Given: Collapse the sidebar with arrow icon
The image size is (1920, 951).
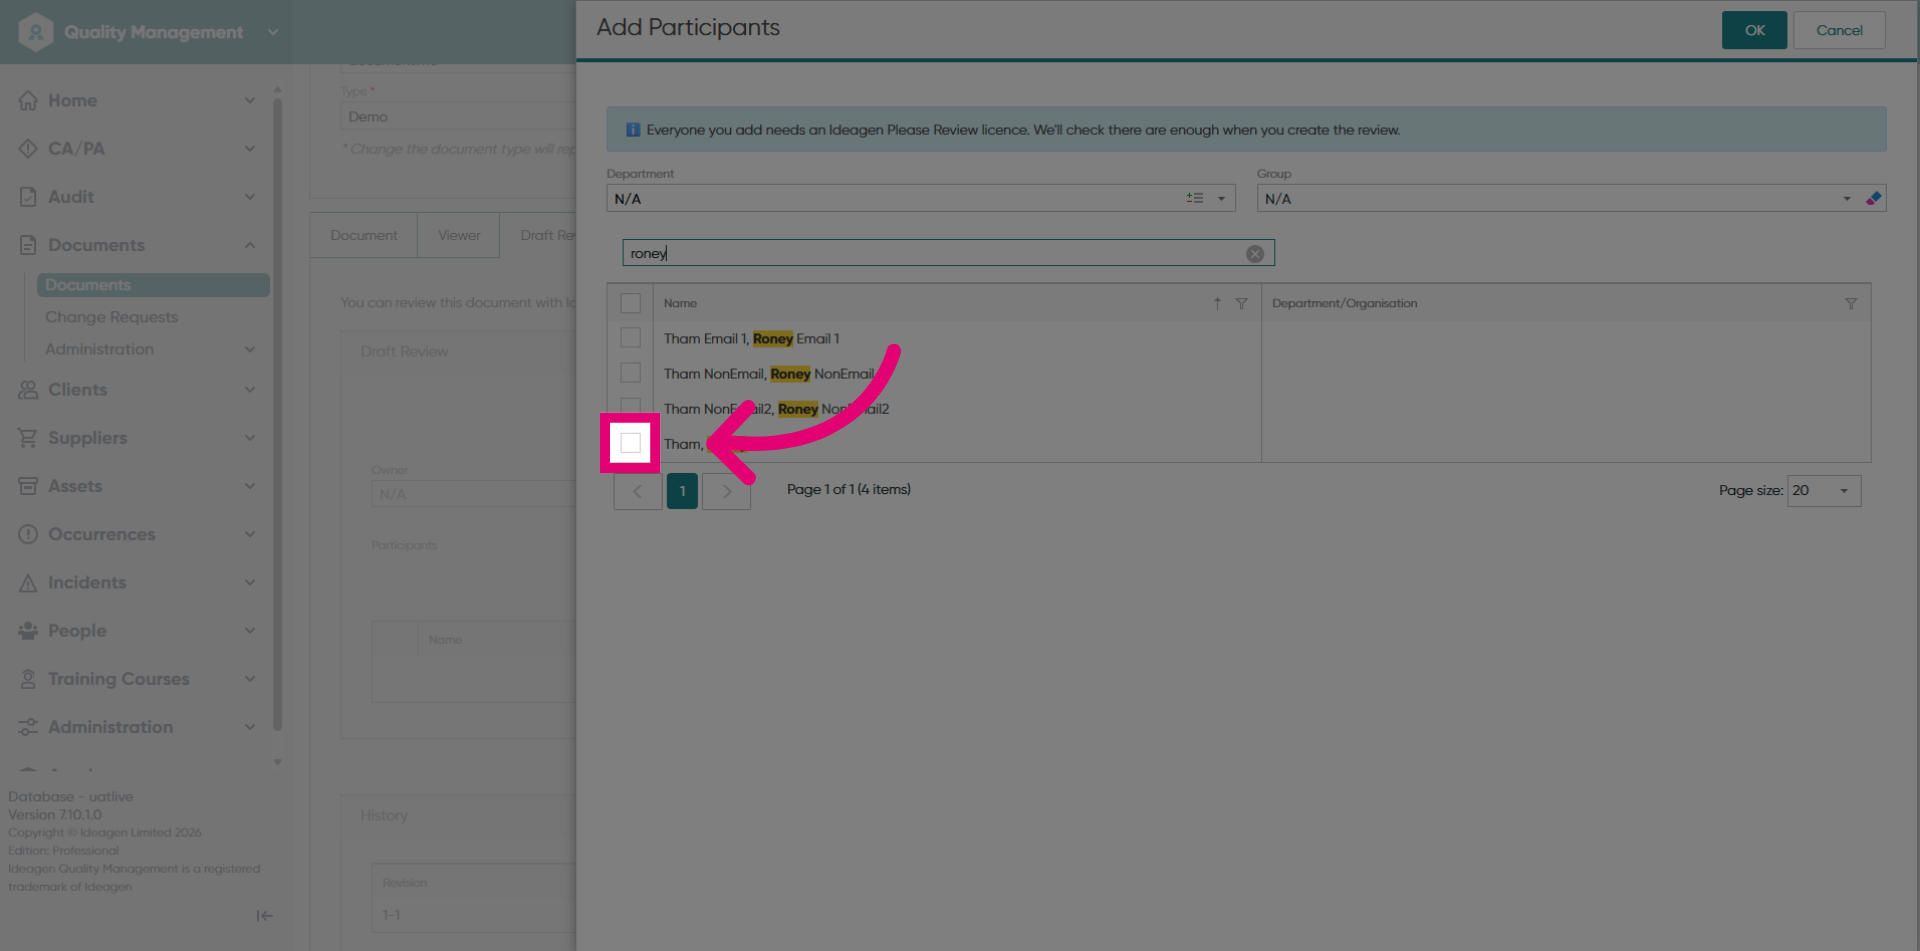Looking at the screenshot, I should click(264, 915).
